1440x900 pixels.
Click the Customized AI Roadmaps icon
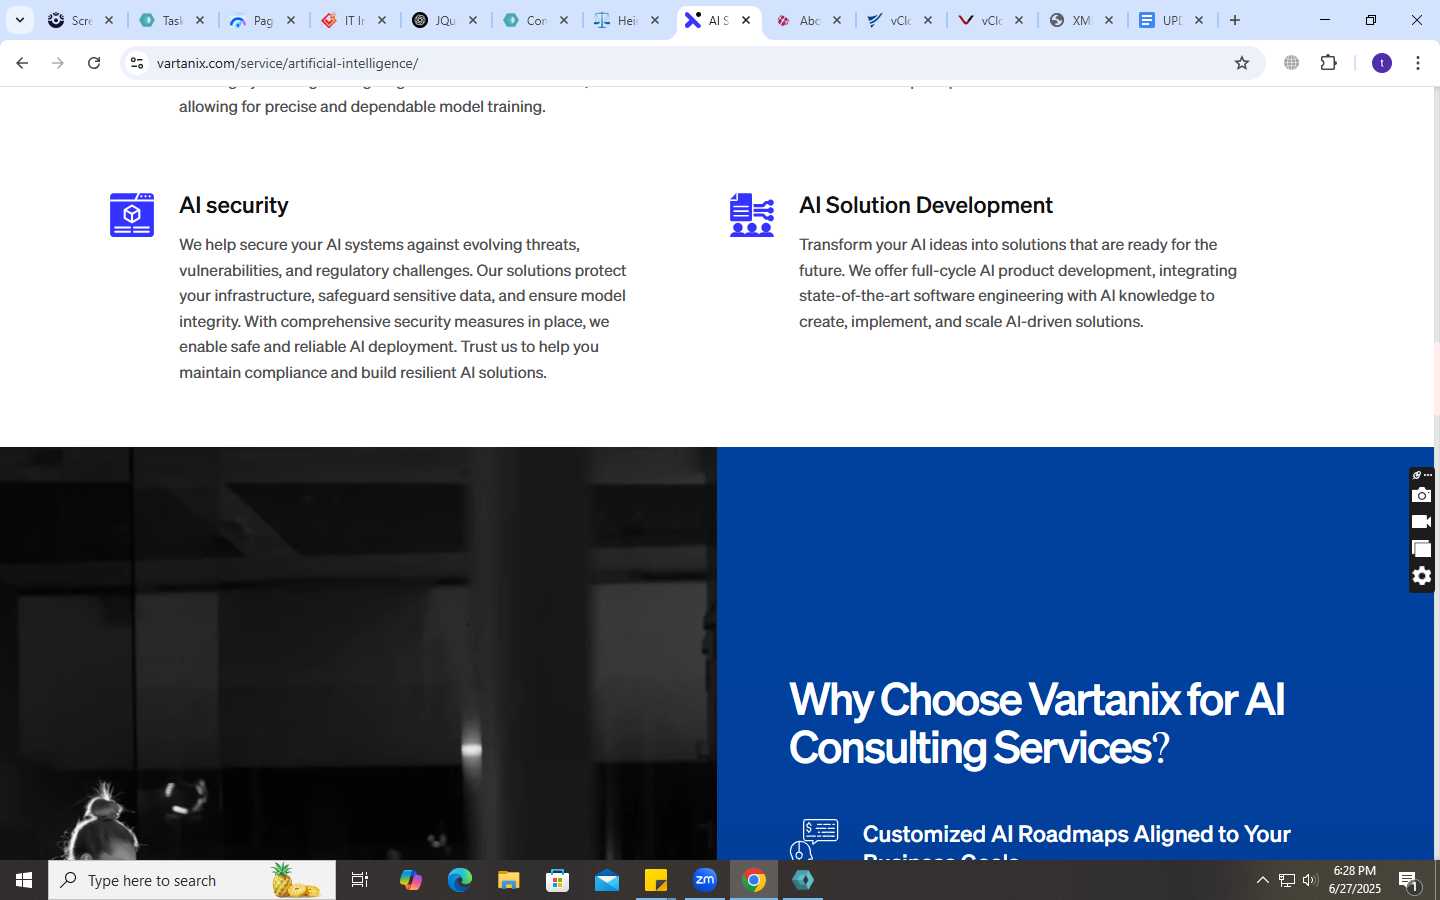814,839
